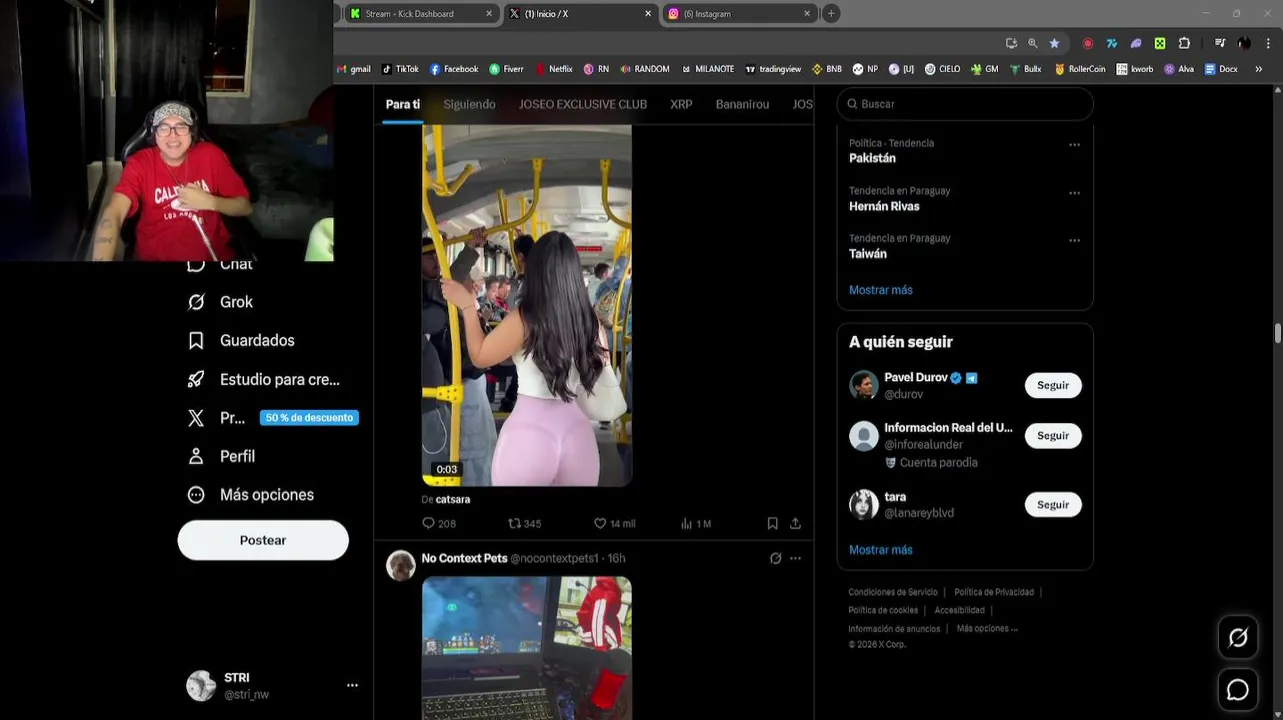This screenshot has height=720, width=1283.
Task: Open Perfil from the sidebar
Action: pos(222,456)
